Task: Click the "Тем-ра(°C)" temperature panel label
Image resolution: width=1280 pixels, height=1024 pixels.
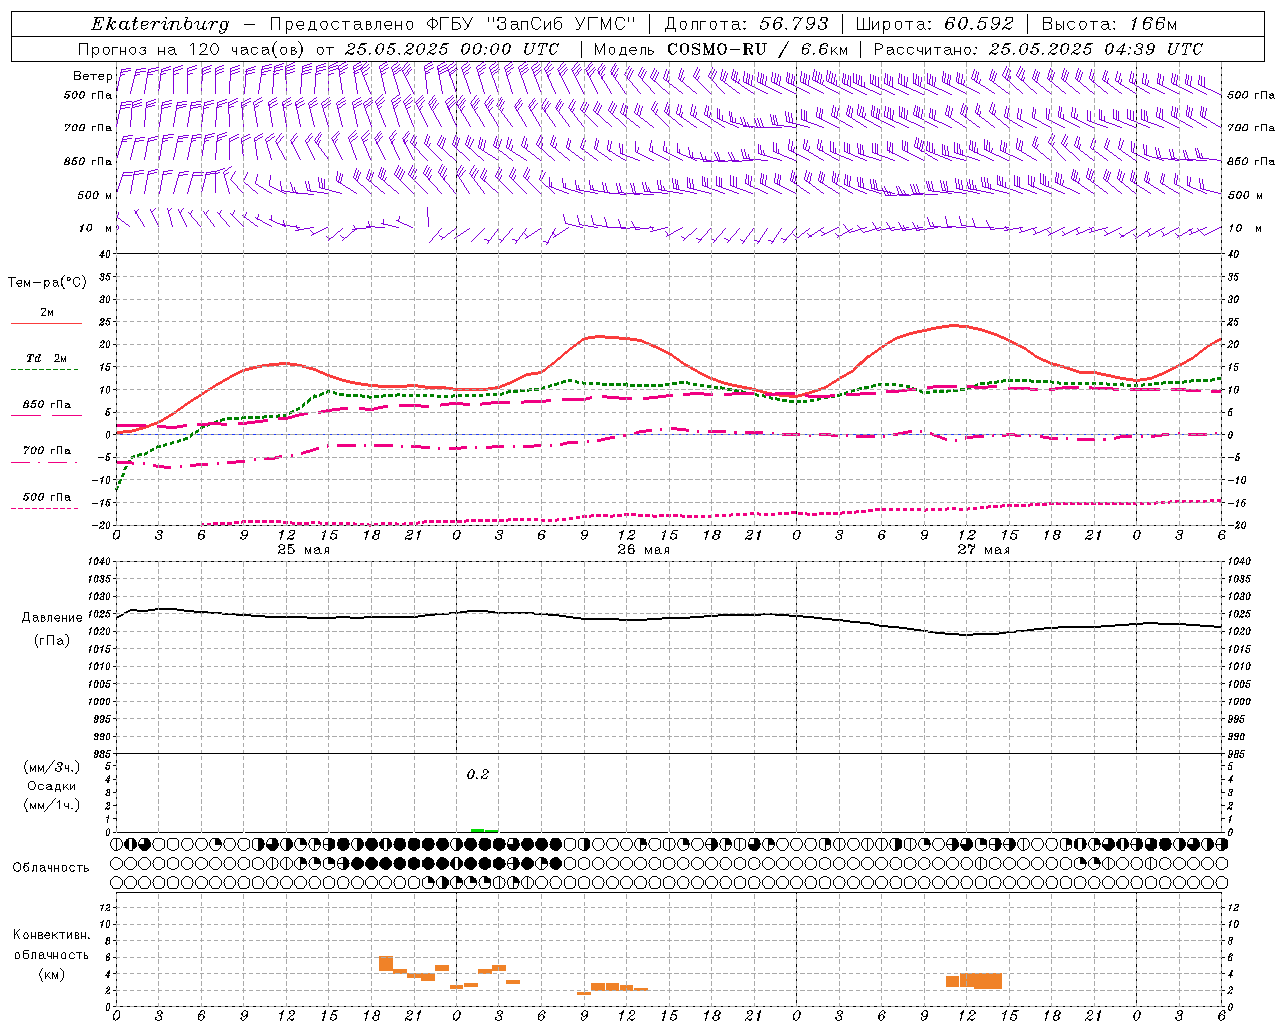Action: point(47,283)
